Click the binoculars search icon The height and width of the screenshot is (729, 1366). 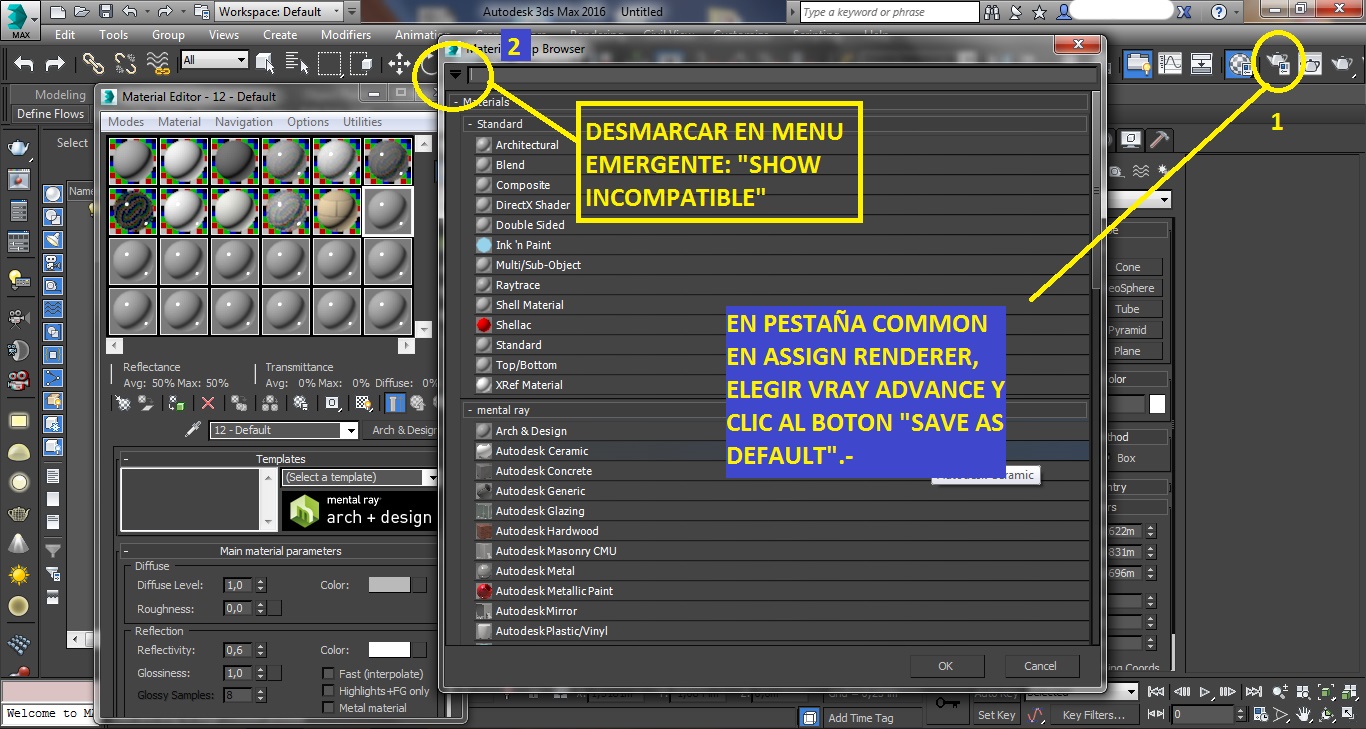click(x=992, y=12)
